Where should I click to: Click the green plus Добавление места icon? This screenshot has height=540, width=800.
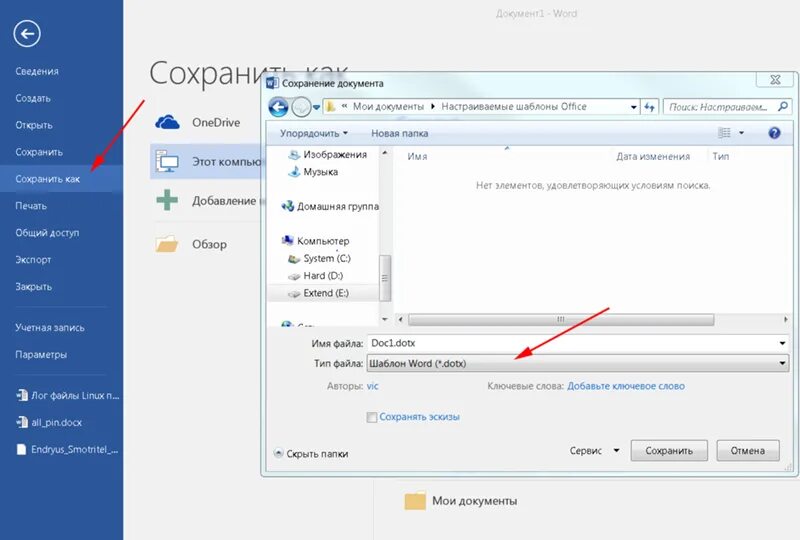click(x=167, y=200)
